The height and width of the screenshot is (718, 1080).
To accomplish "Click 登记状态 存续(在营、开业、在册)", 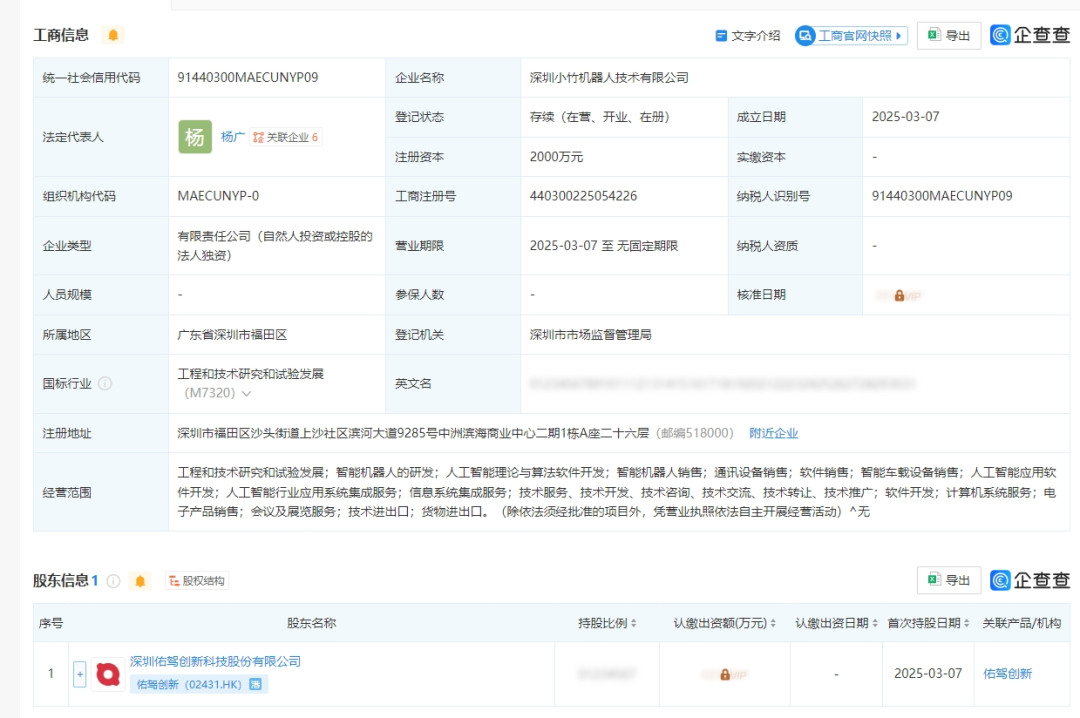I will [600, 117].
